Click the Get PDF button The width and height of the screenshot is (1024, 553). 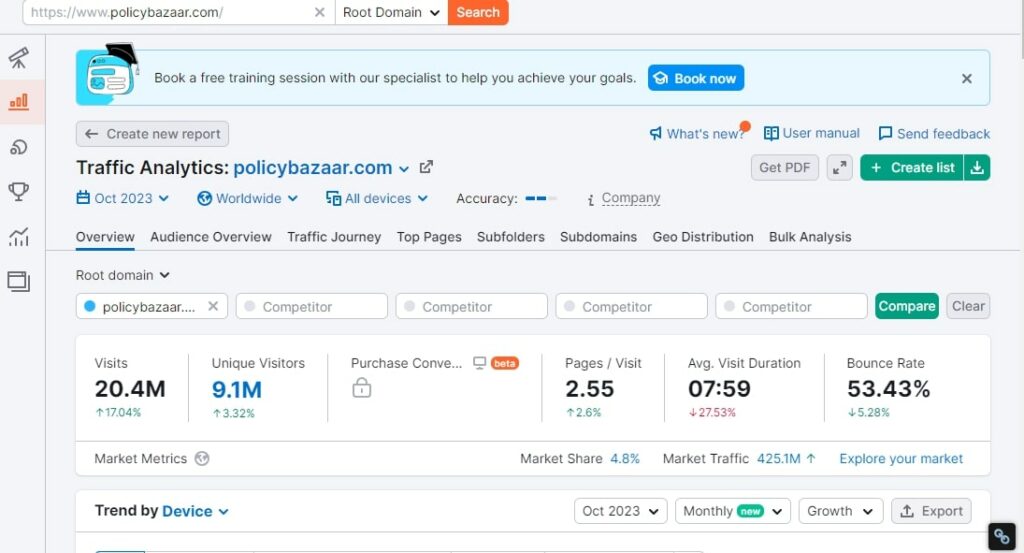784,168
